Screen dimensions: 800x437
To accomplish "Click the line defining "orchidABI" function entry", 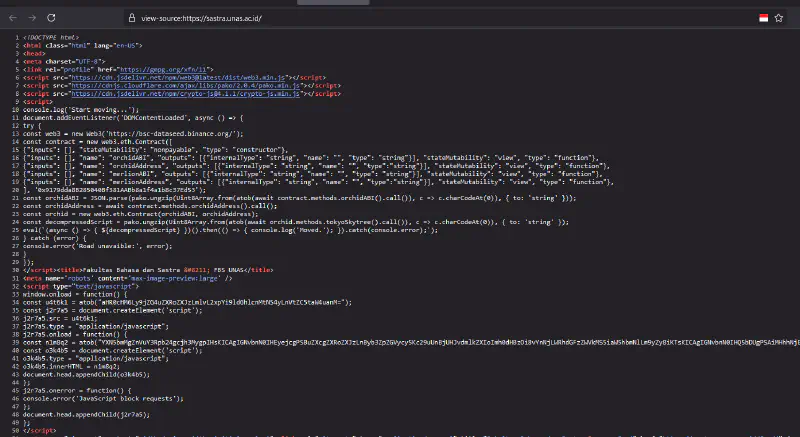I will [311, 158].
